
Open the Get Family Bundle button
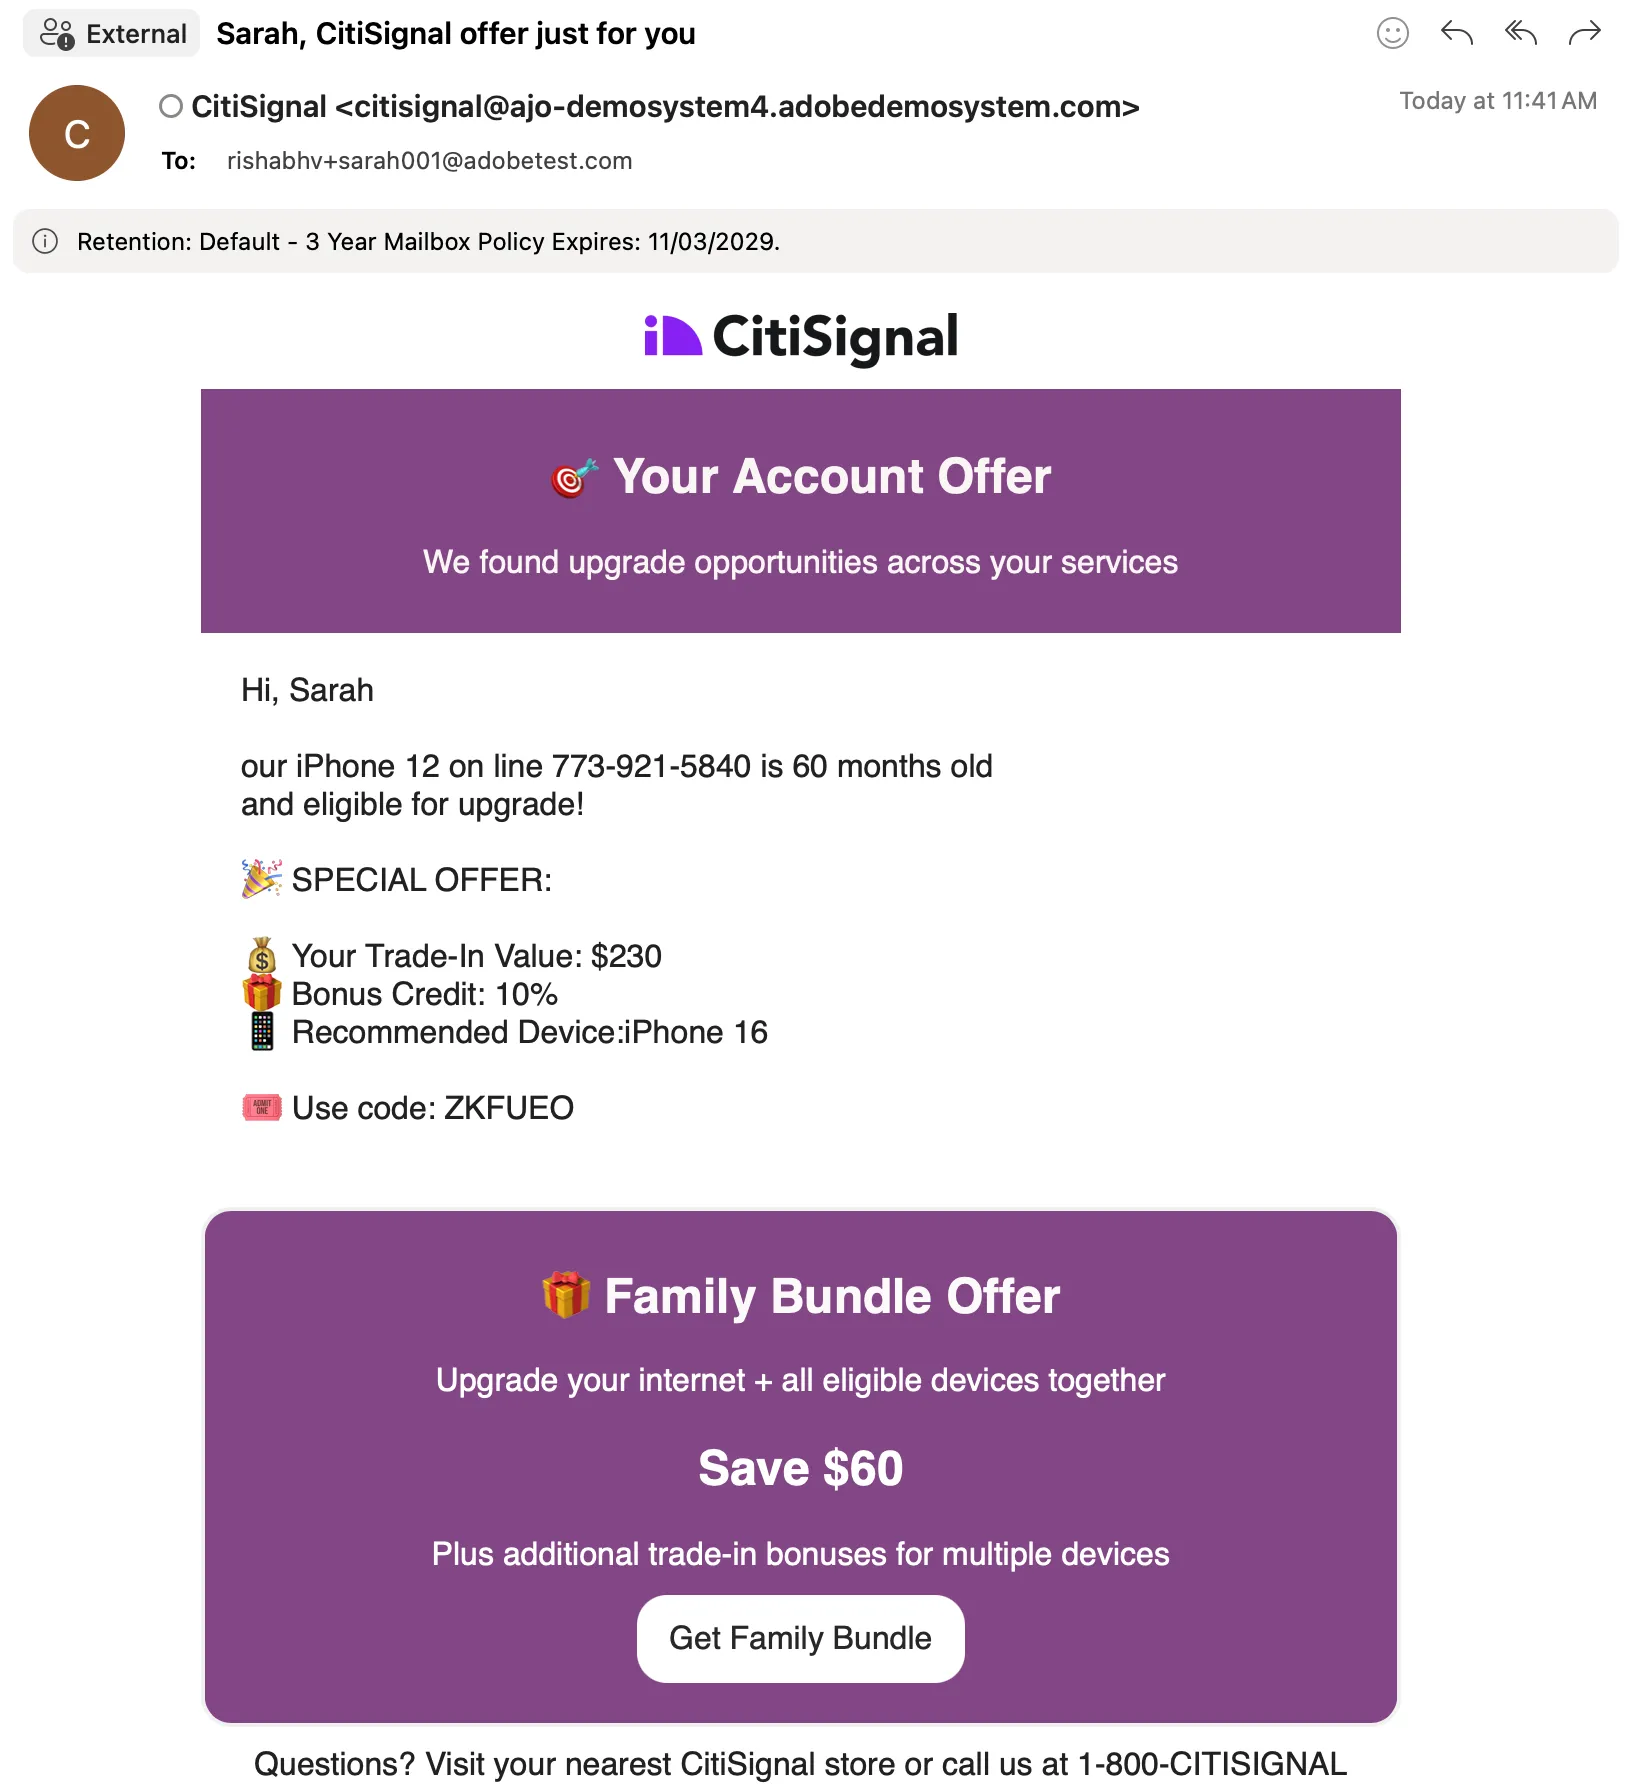coord(801,1638)
